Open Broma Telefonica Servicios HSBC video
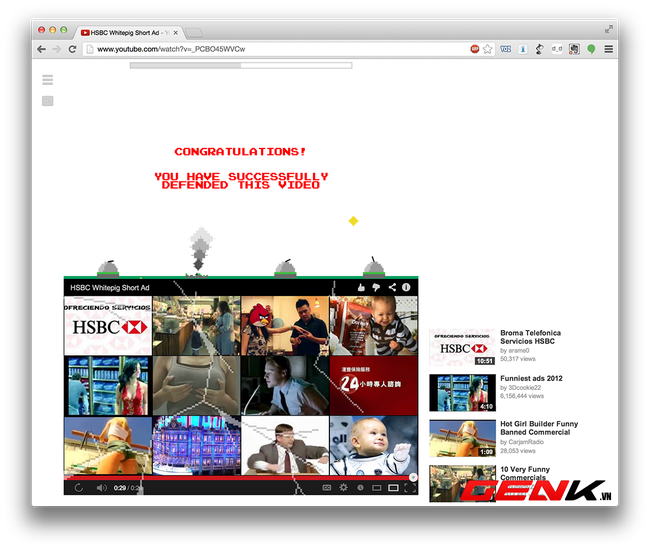The height and width of the screenshot is (550, 650). [x=530, y=337]
